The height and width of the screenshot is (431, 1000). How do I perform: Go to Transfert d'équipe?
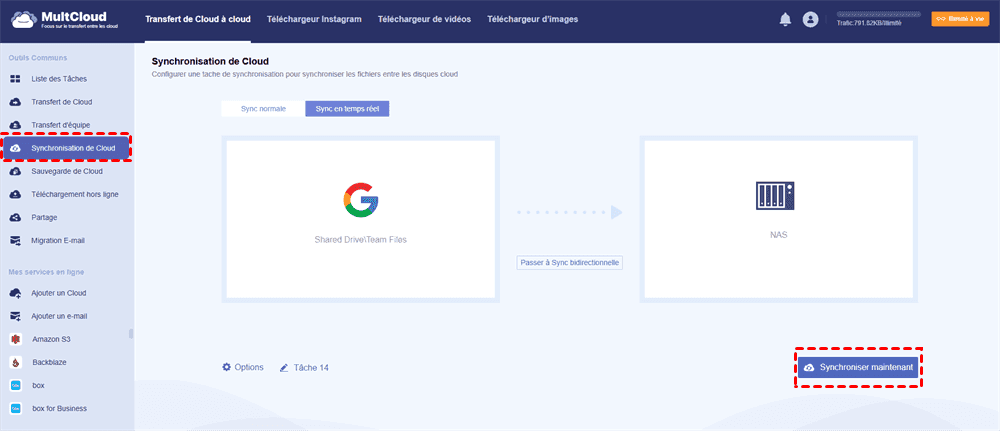(61, 125)
